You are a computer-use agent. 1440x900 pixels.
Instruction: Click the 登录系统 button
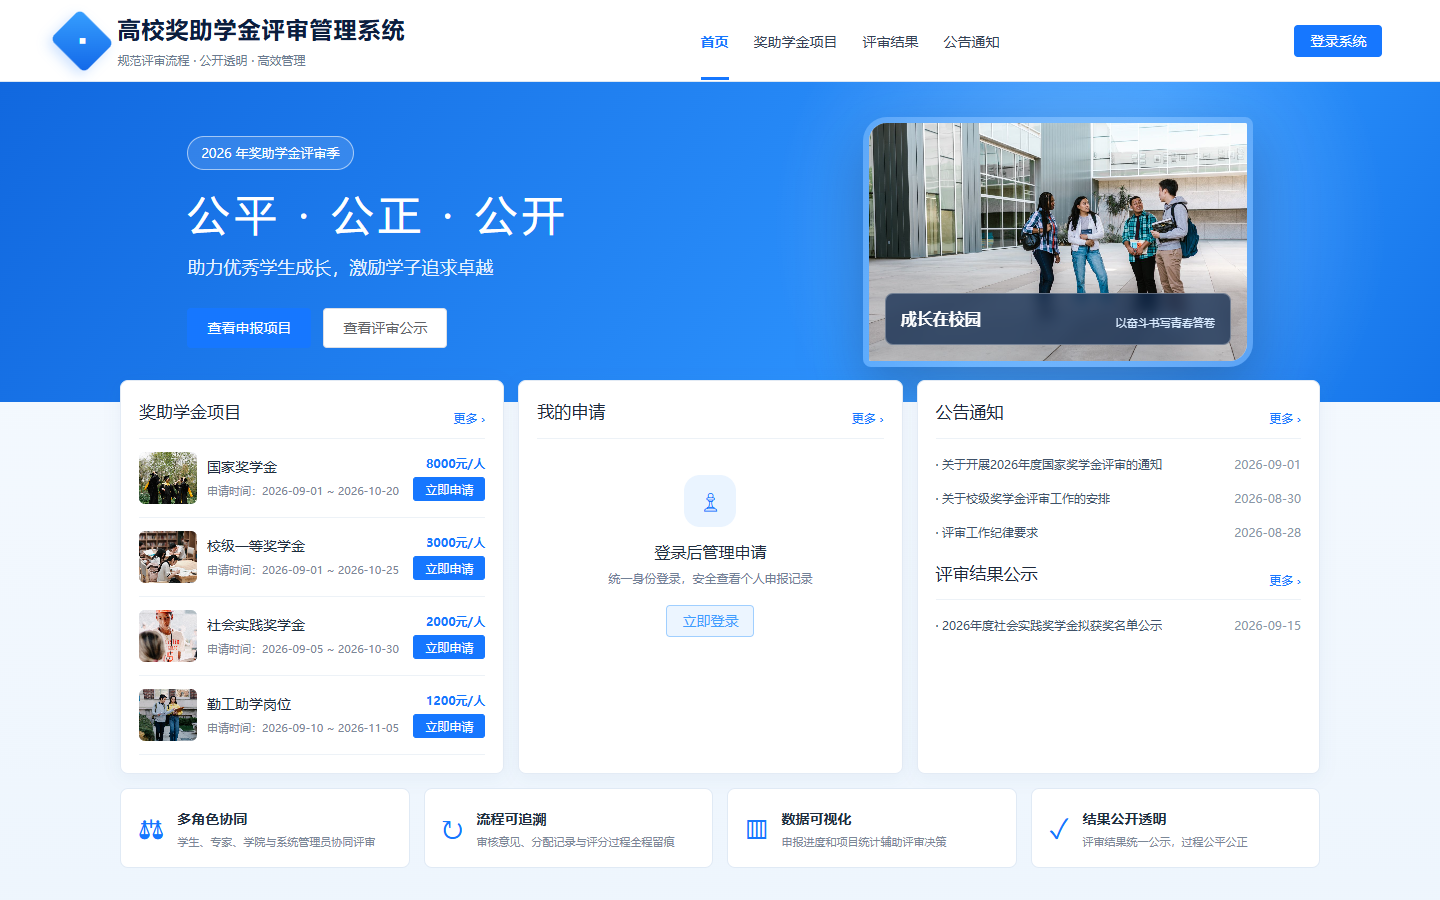(x=1338, y=41)
